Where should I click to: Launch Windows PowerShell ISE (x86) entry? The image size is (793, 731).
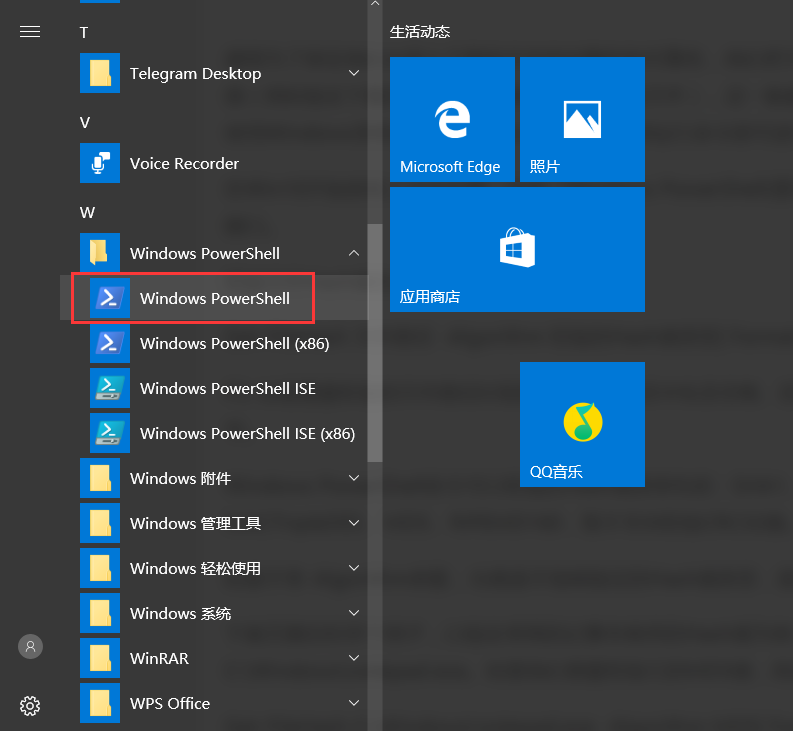click(247, 434)
